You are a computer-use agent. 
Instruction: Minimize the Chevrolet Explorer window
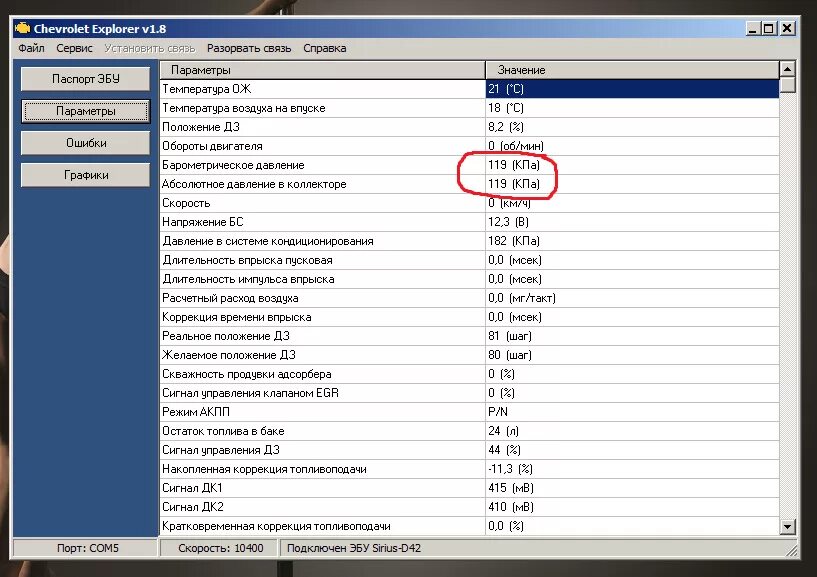point(752,28)
